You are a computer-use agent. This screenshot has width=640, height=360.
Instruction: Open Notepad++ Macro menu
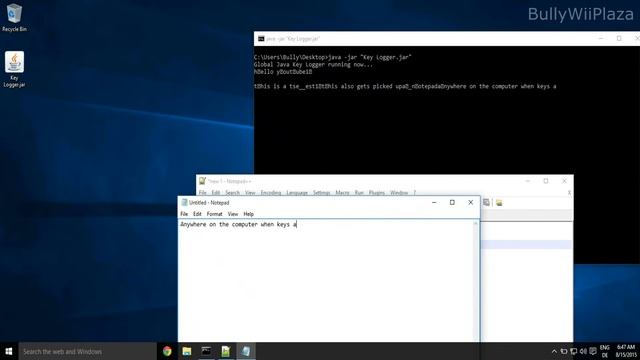pos(342,193)
